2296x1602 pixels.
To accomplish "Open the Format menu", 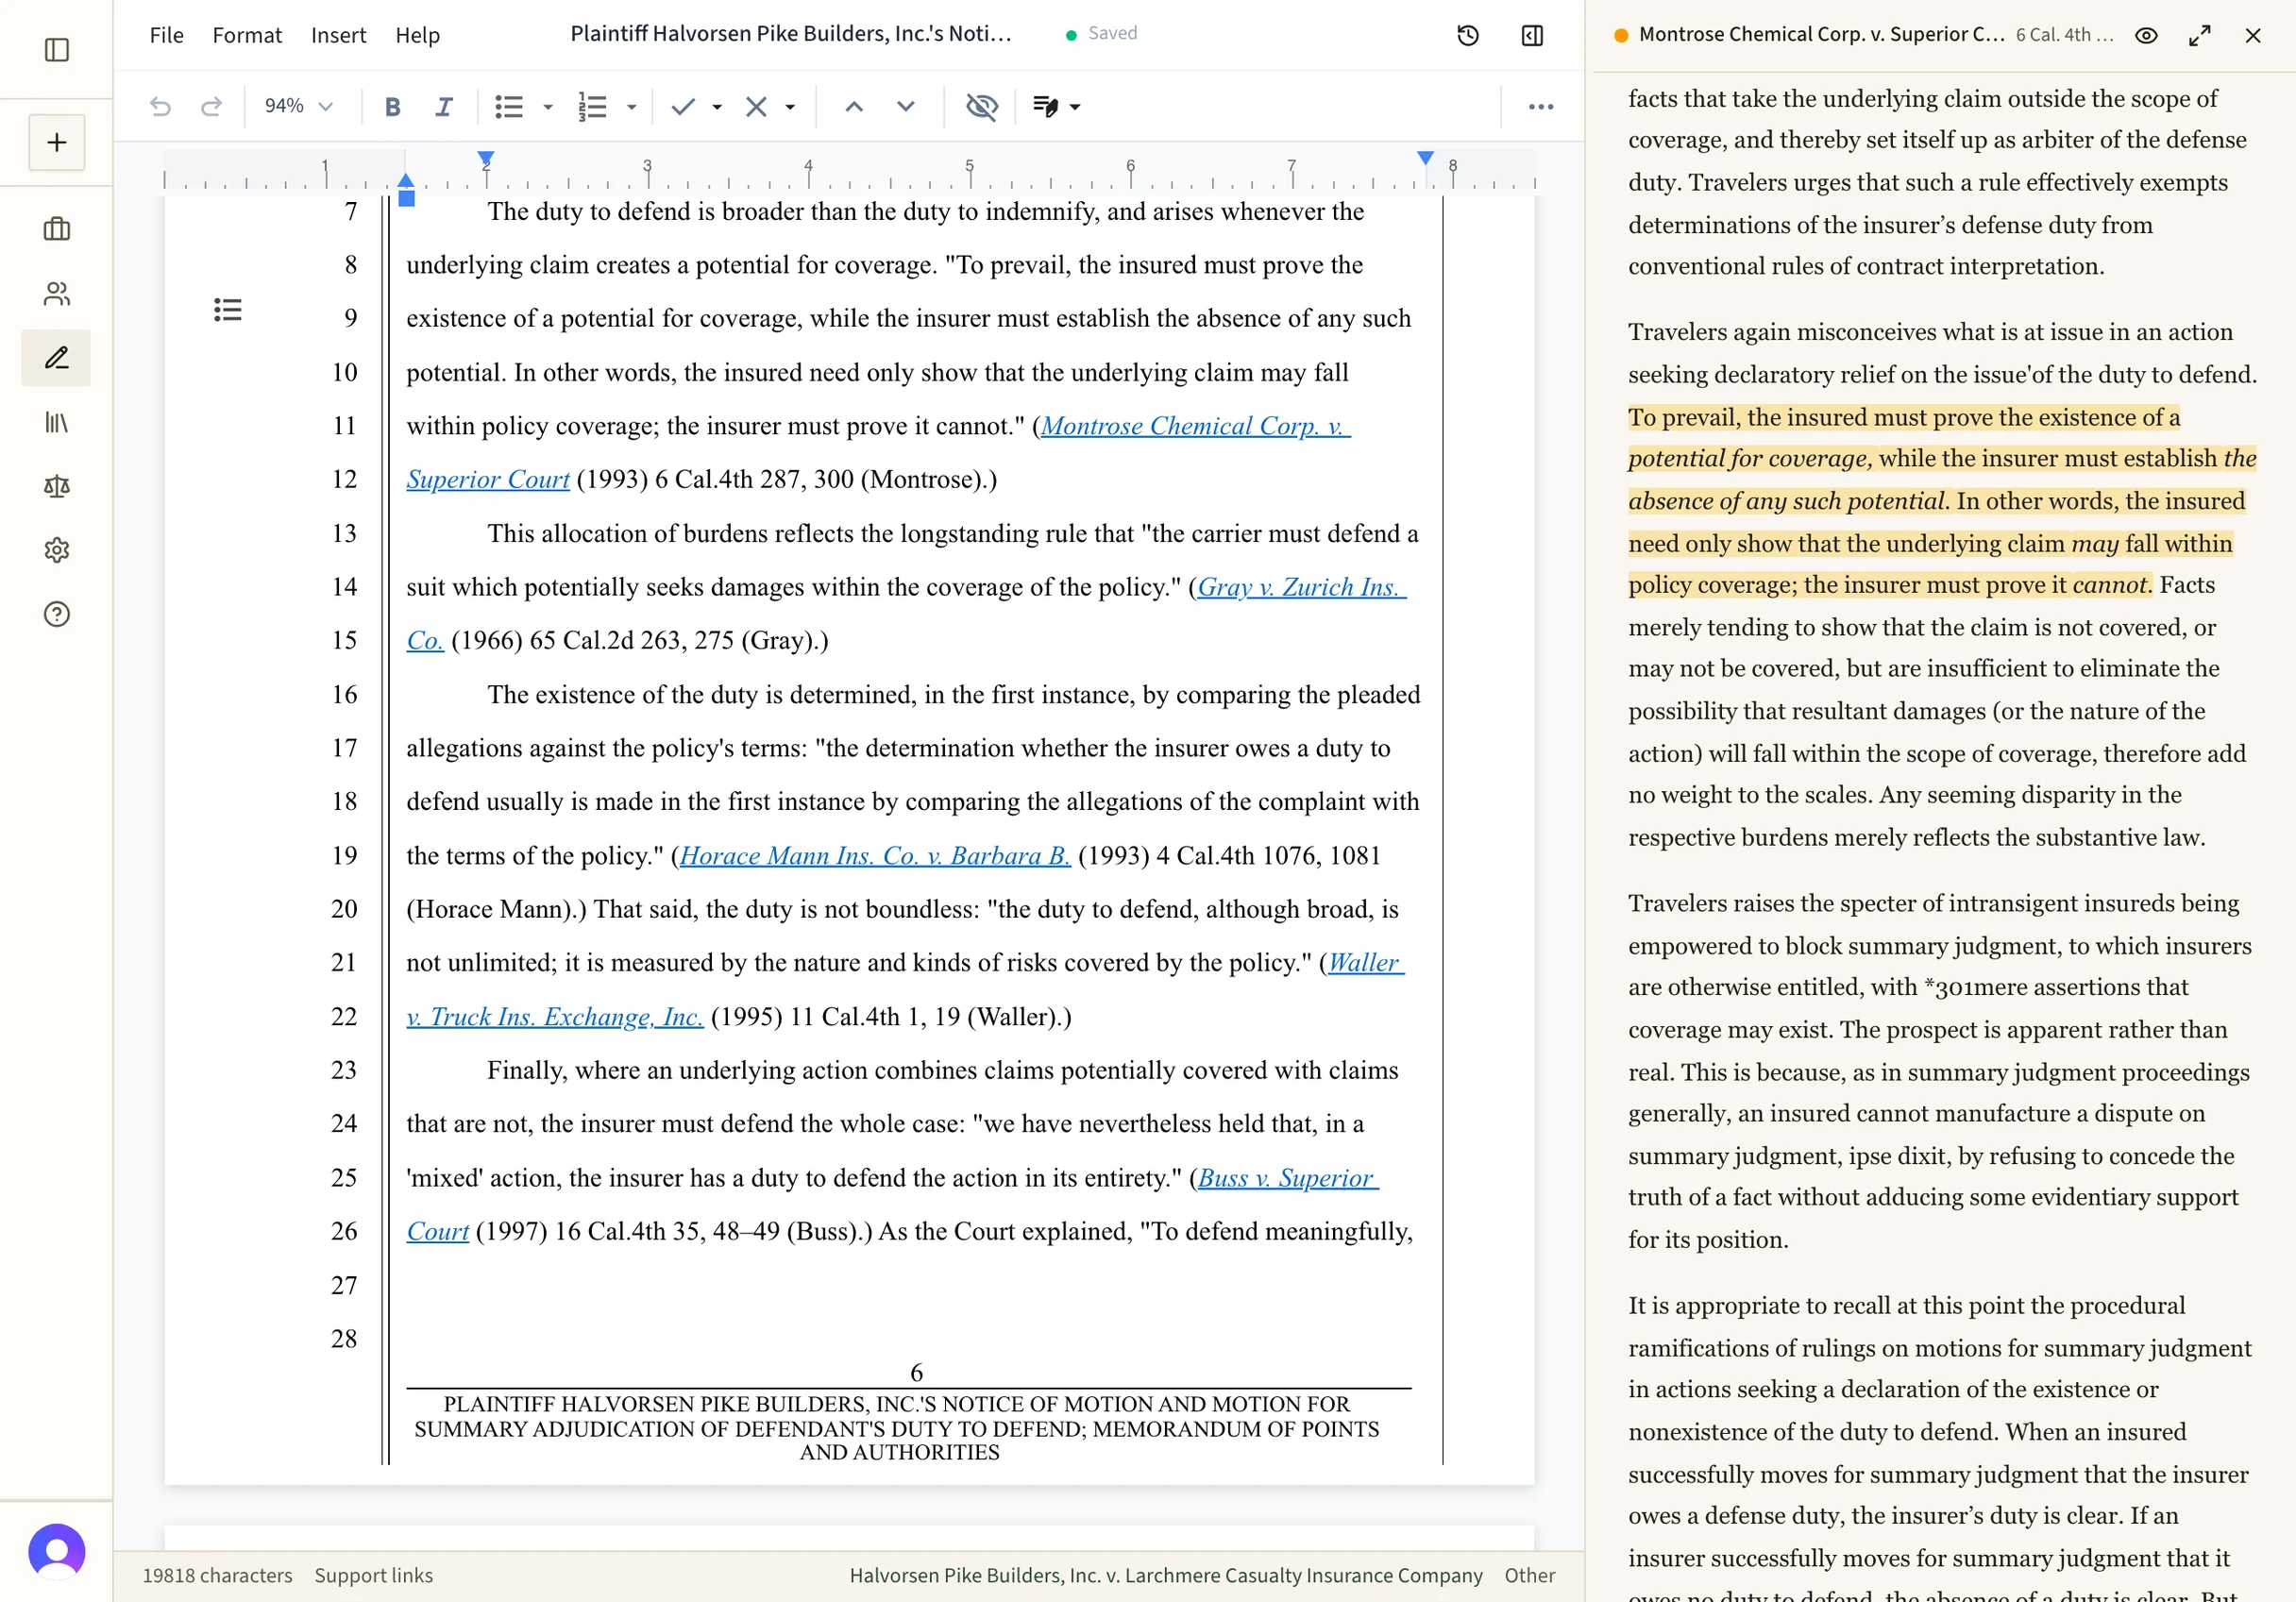I will [247, 35].
